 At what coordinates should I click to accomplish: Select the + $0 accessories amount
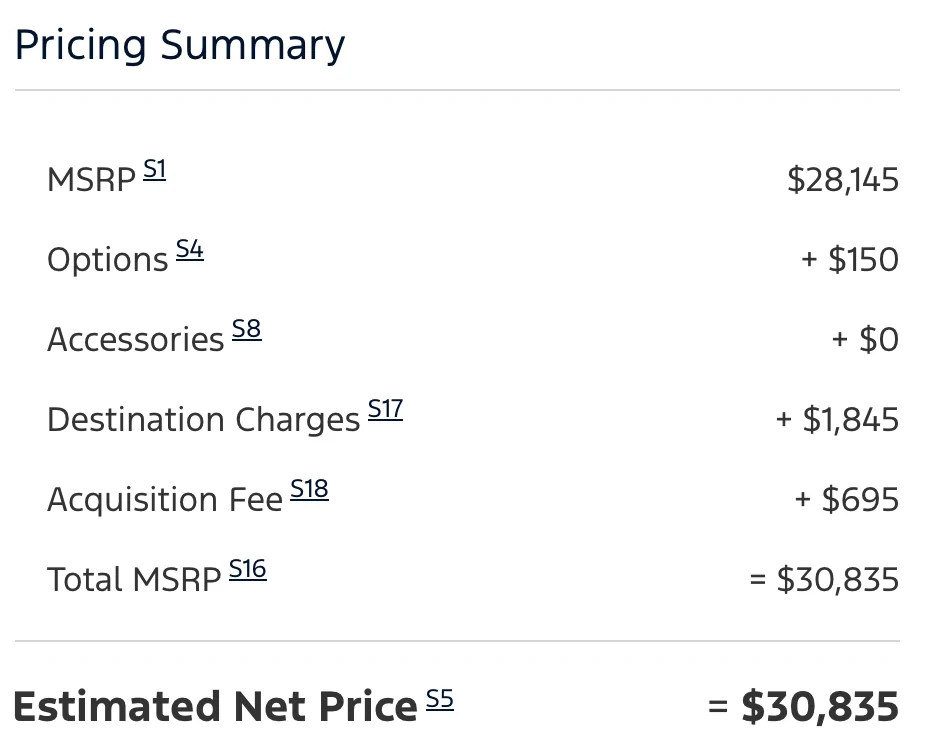(865, 340)
